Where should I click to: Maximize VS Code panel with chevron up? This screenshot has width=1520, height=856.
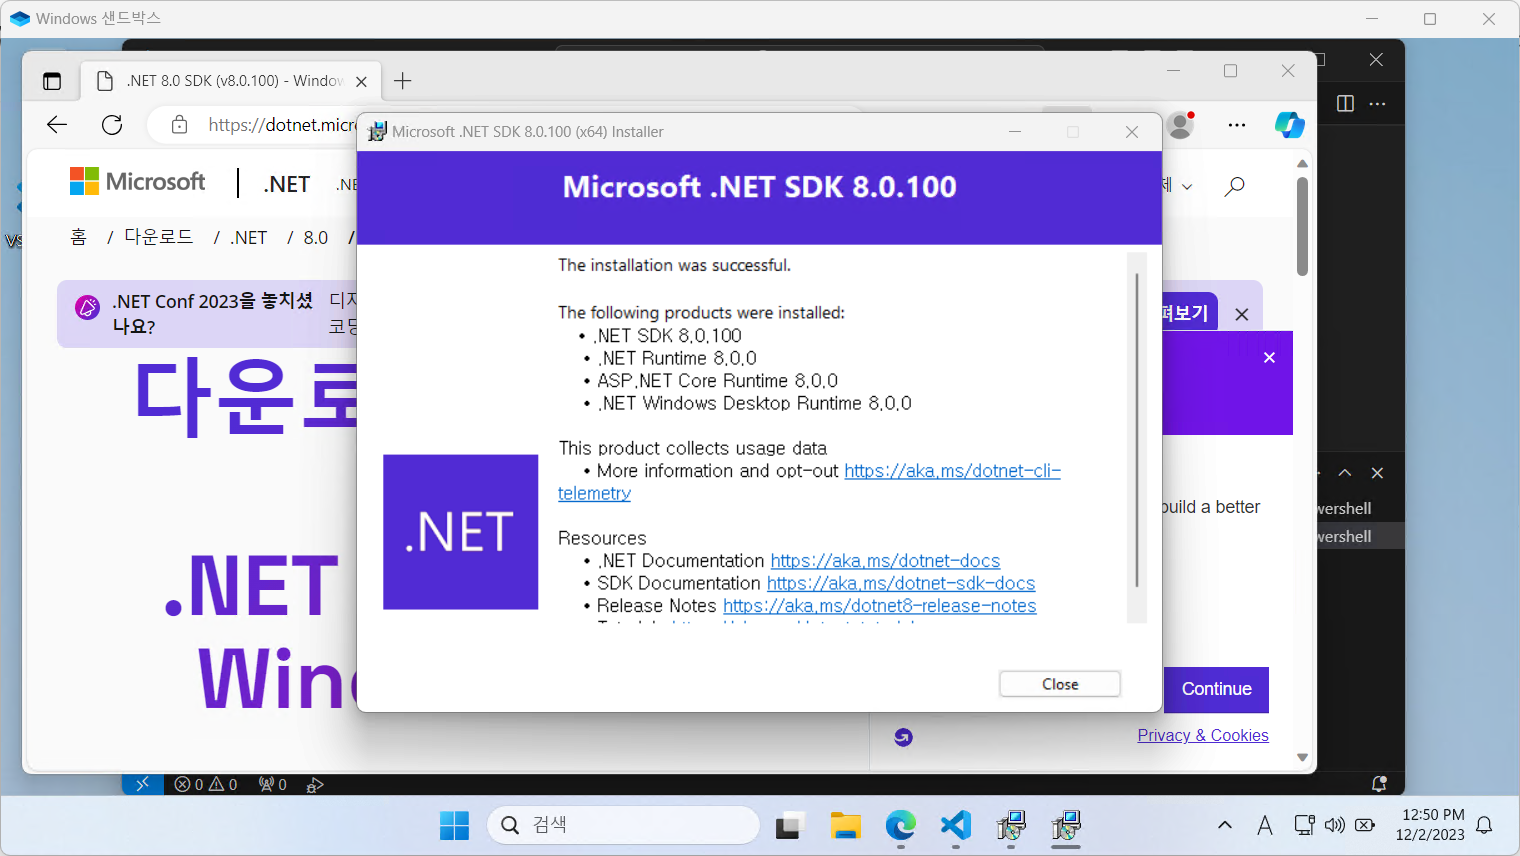click(x=1345, y=473)
